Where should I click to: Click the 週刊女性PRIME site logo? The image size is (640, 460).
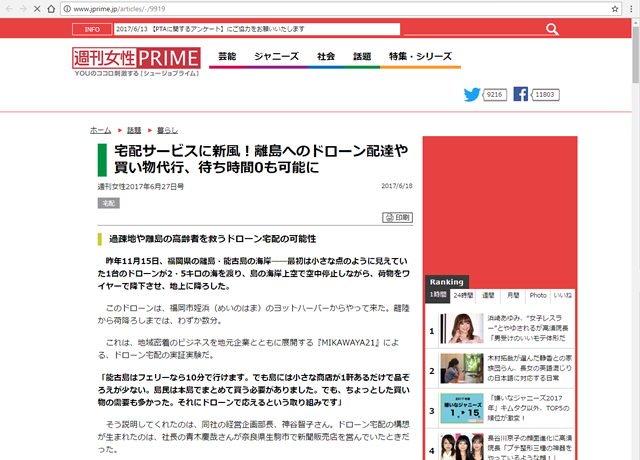(134, 59)
